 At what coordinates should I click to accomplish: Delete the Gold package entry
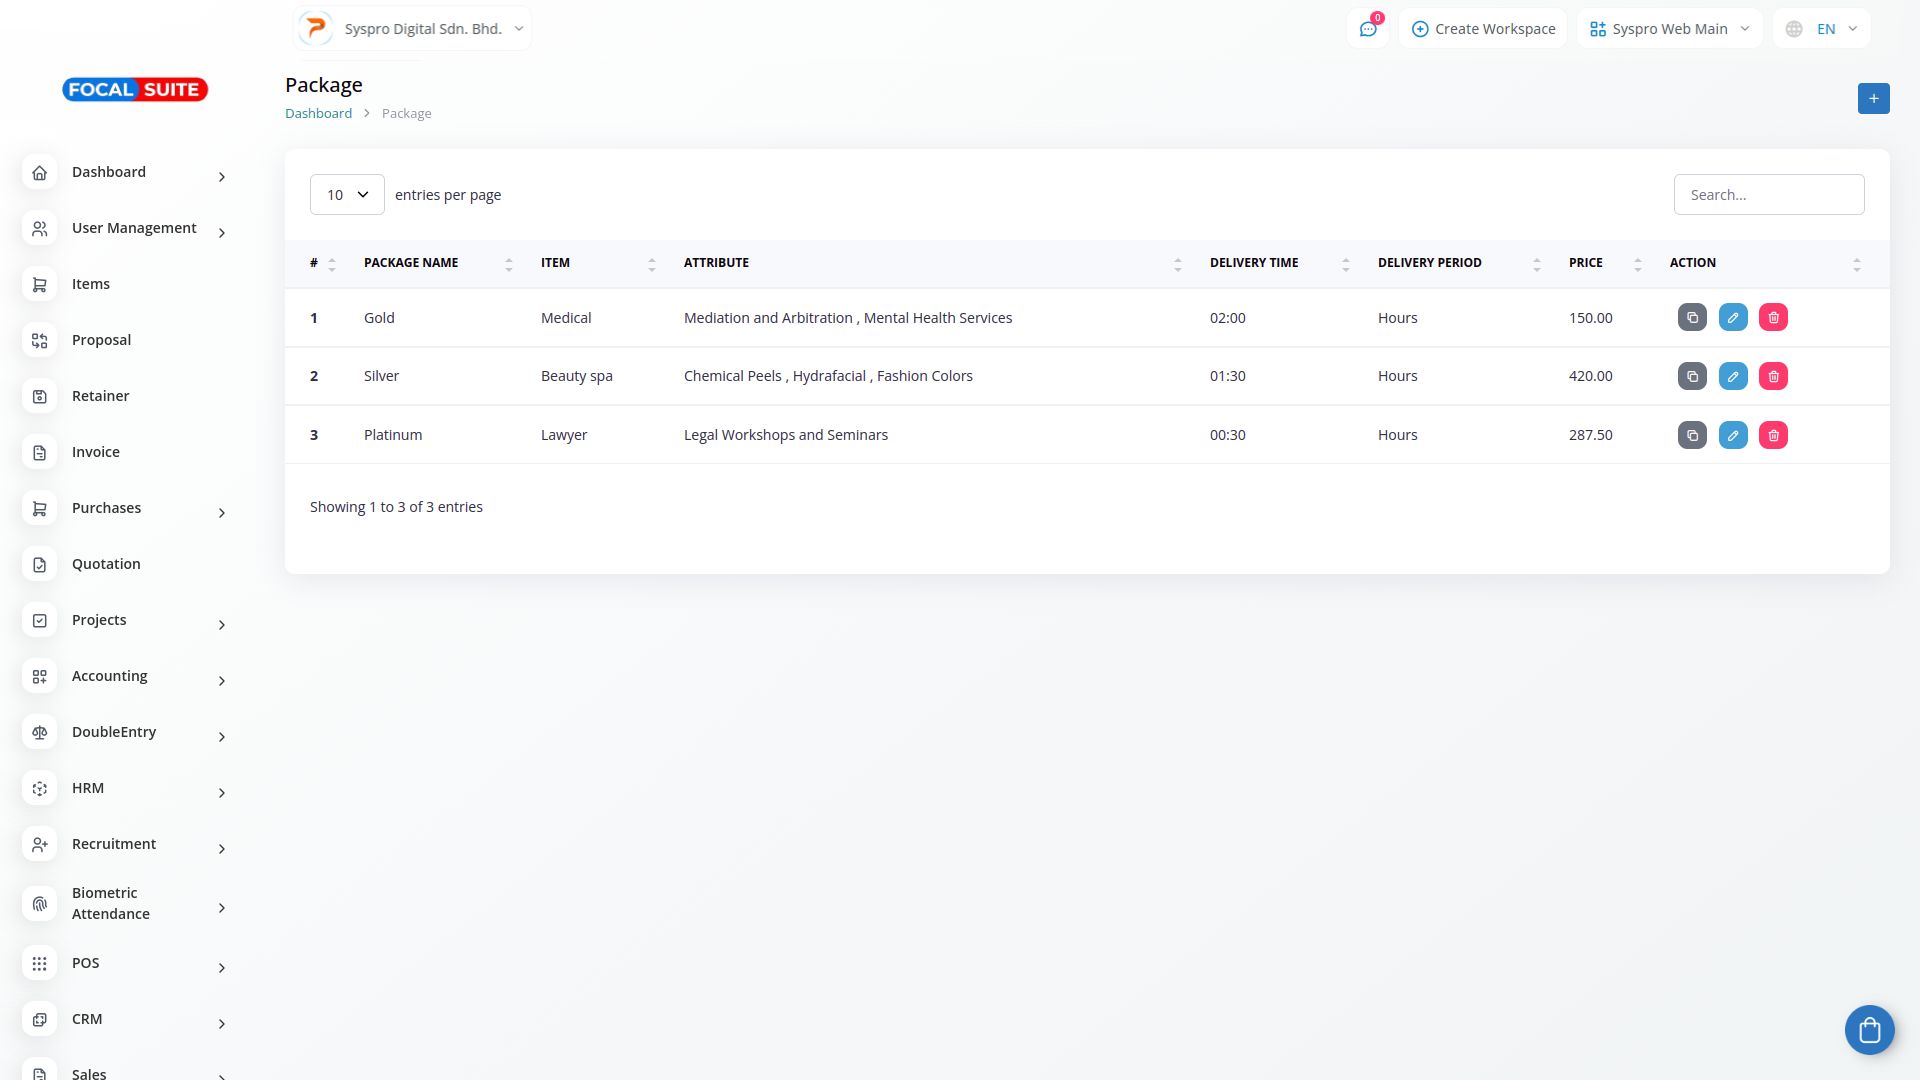1773,318
